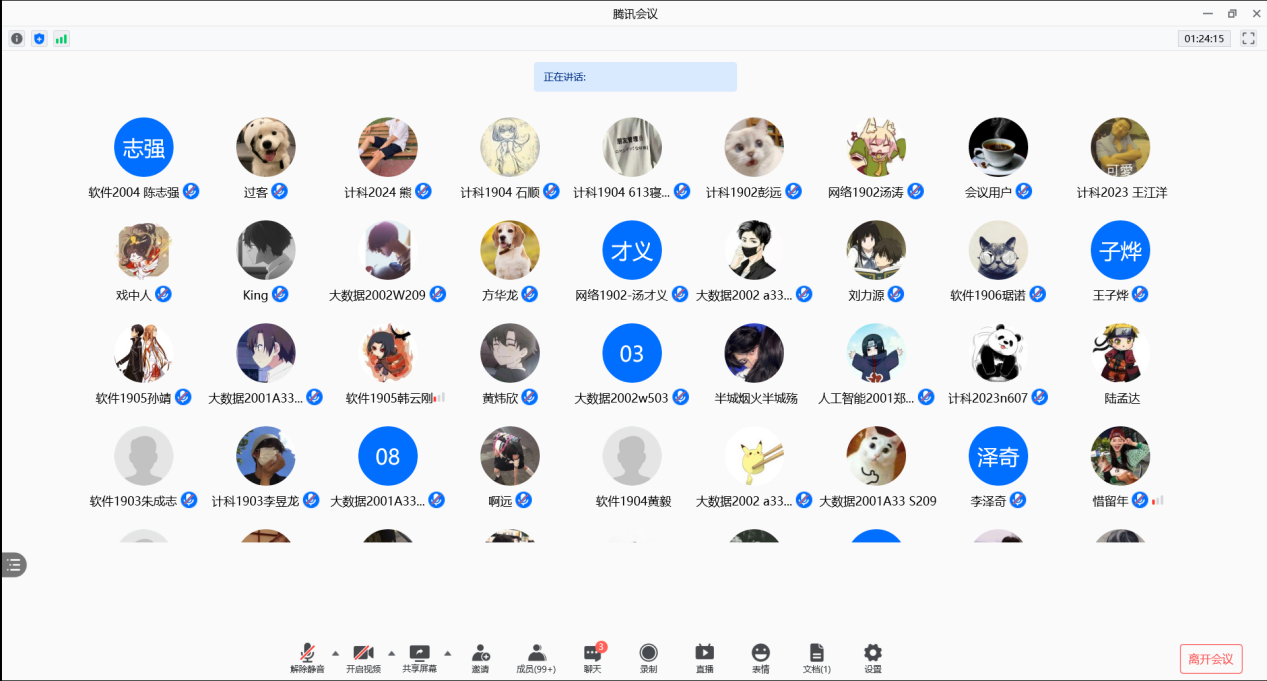1267x681 pixels.
Task: Open meeting security via the shield icon
Action: (x=39, y=38)
